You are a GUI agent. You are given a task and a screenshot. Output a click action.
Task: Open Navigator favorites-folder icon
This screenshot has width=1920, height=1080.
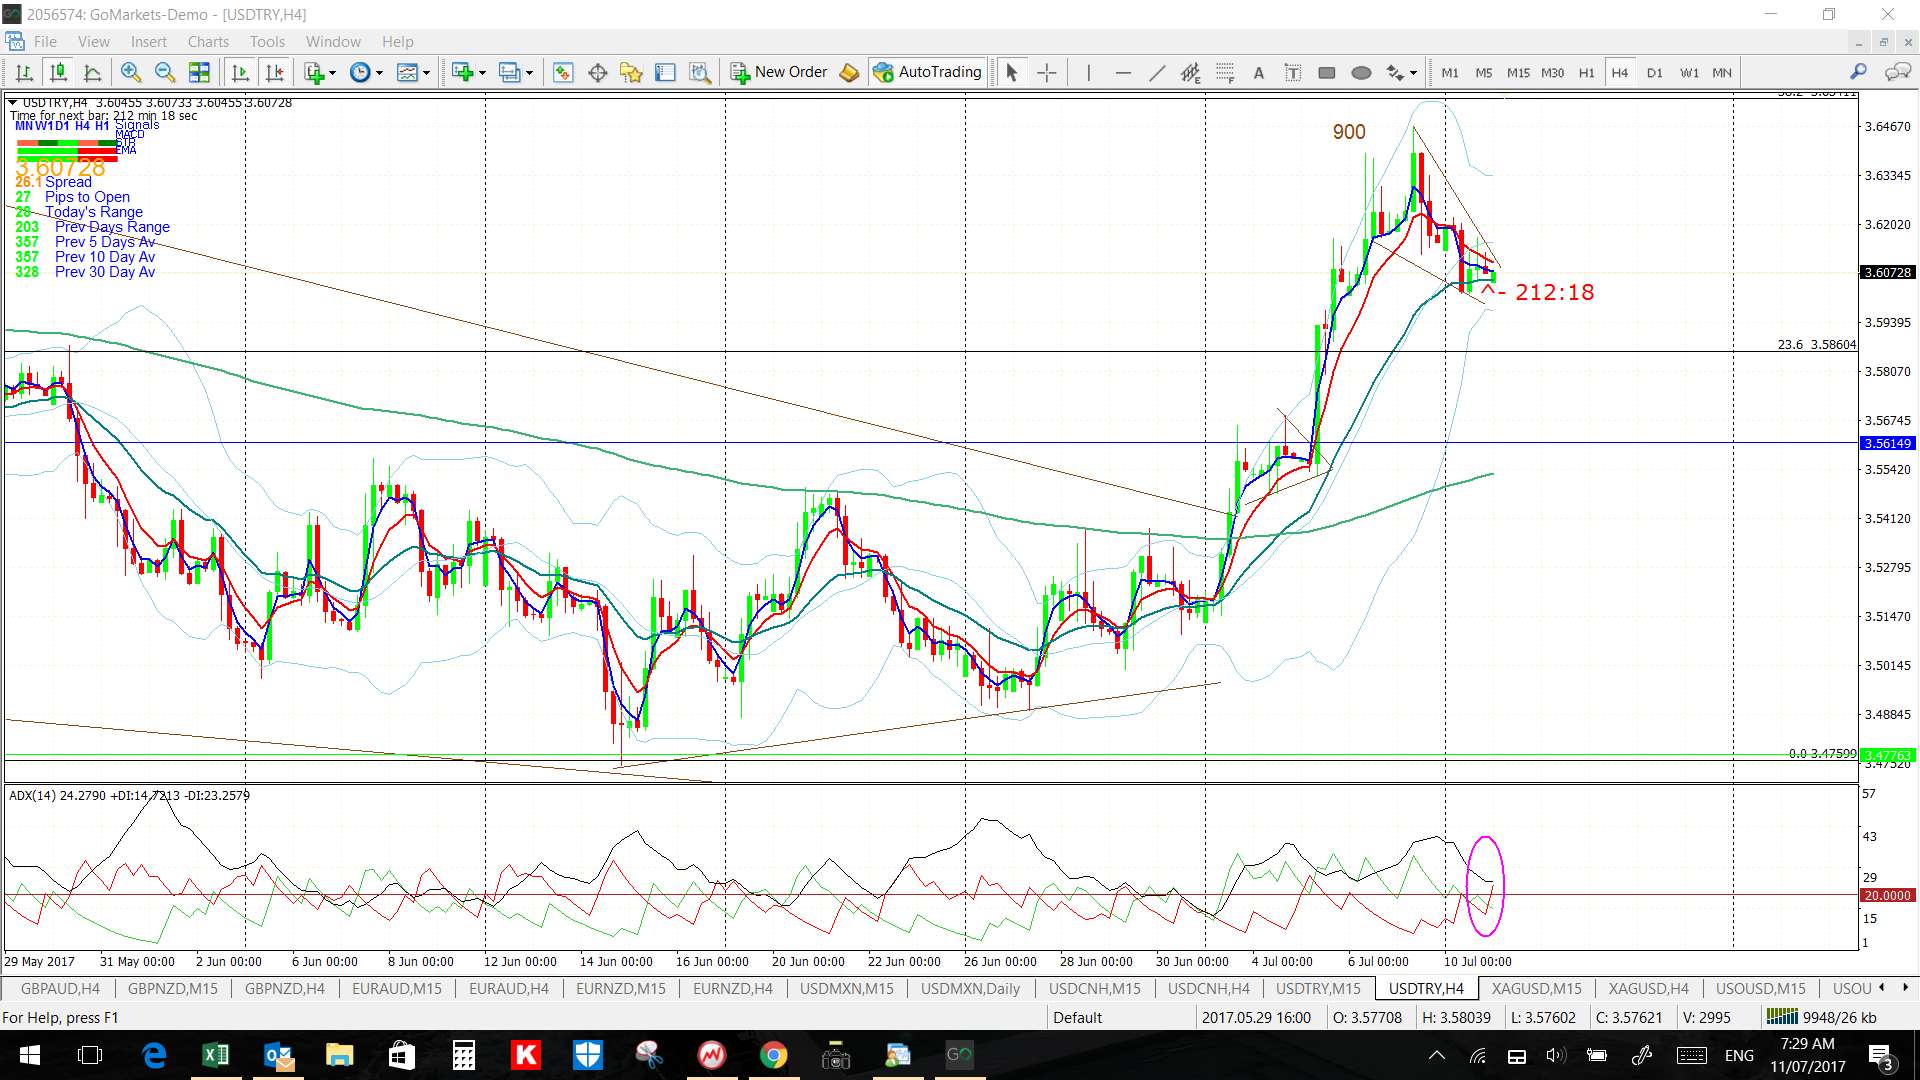[x=631, y=72]
